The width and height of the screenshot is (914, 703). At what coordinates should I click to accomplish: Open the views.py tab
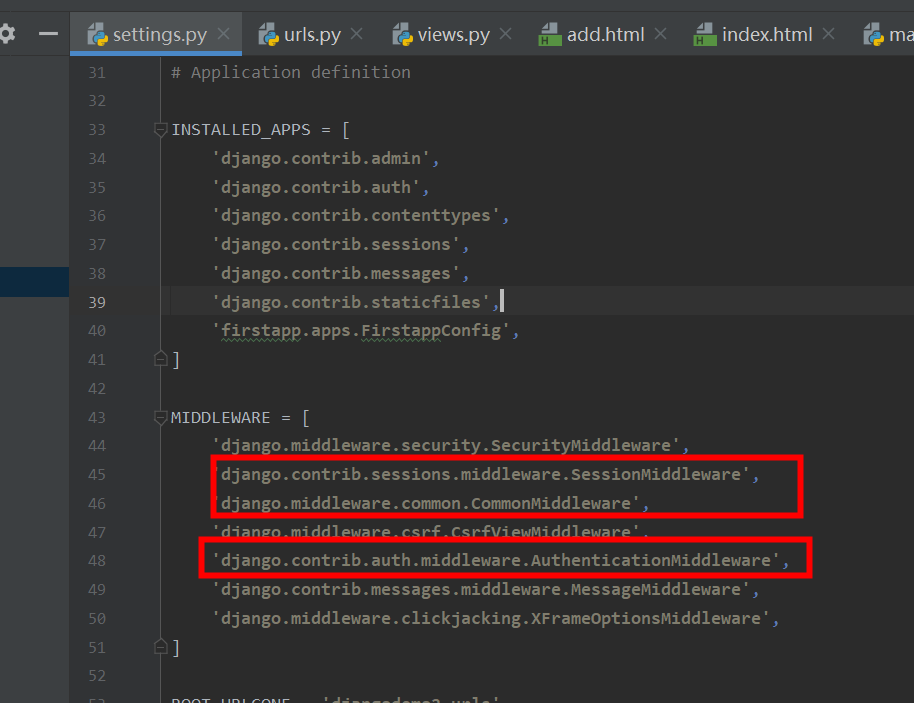point(454,34)
